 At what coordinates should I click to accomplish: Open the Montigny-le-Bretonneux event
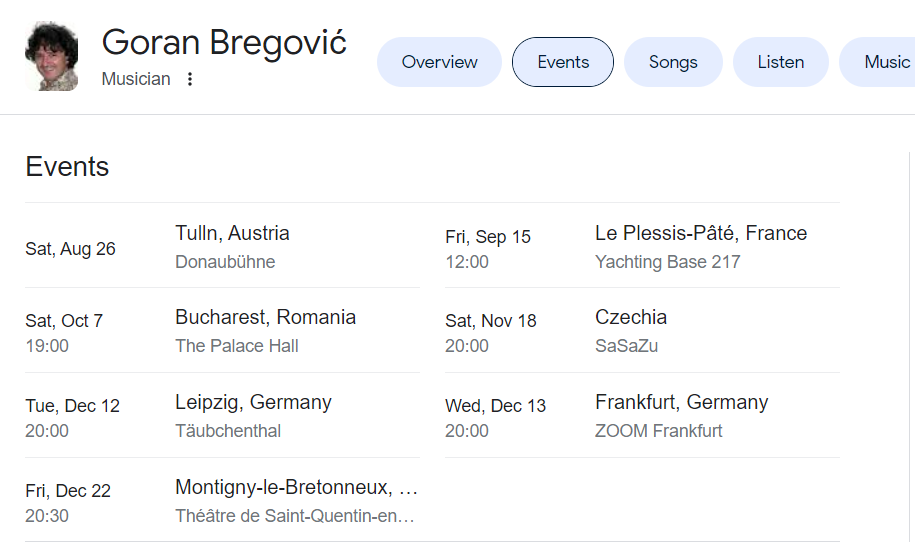(x=222, y=500)
